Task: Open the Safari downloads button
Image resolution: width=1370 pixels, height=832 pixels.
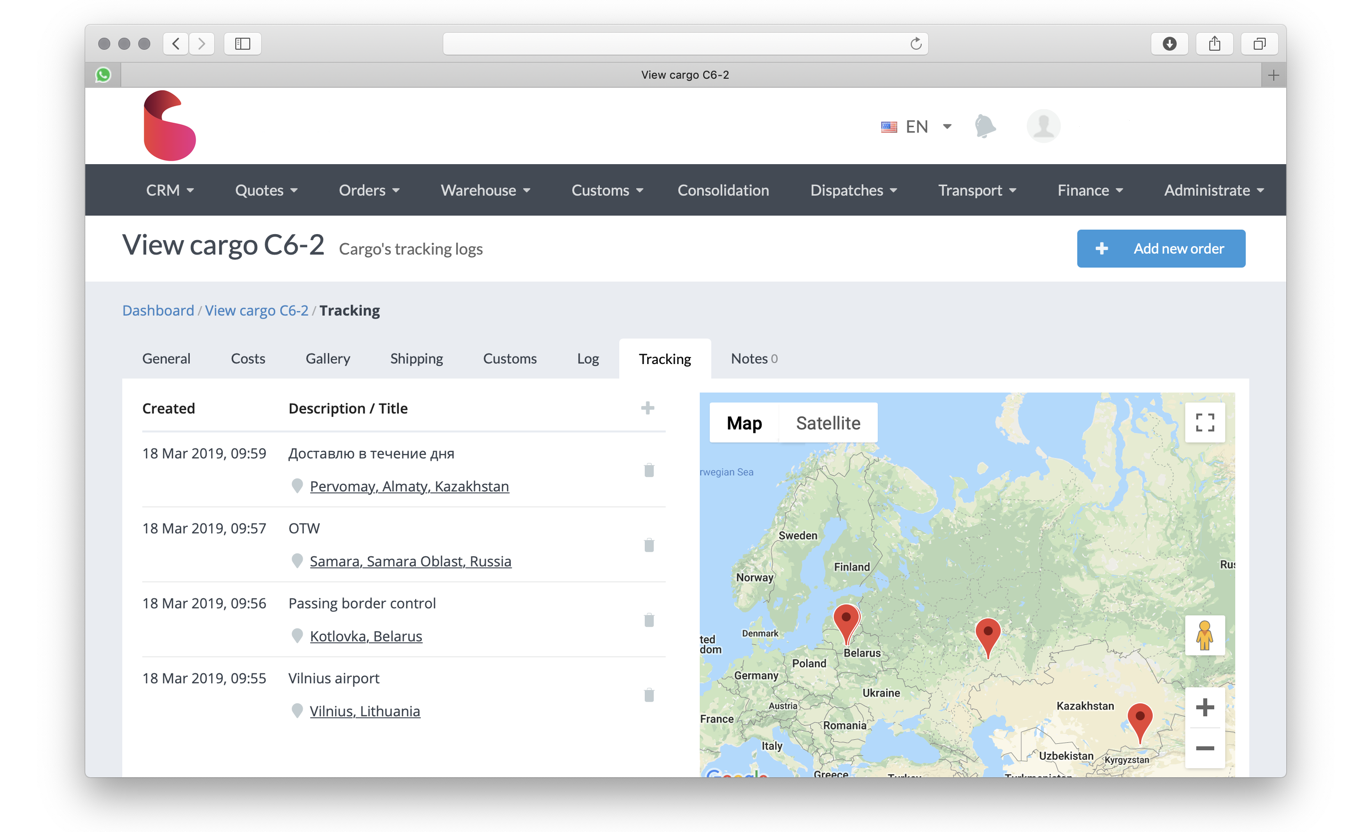Action: 1169,44
